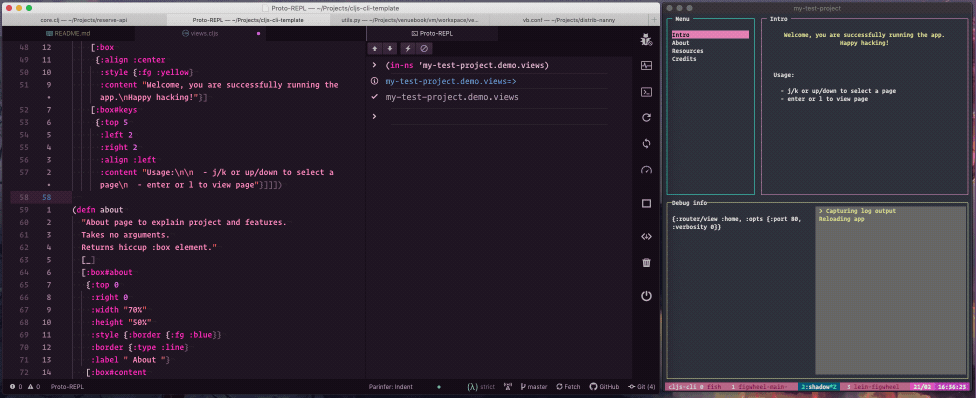This screenshot has height=398, width=976.
Task: Toggle the lambda strict mode indicator
Action: [482, 387]
